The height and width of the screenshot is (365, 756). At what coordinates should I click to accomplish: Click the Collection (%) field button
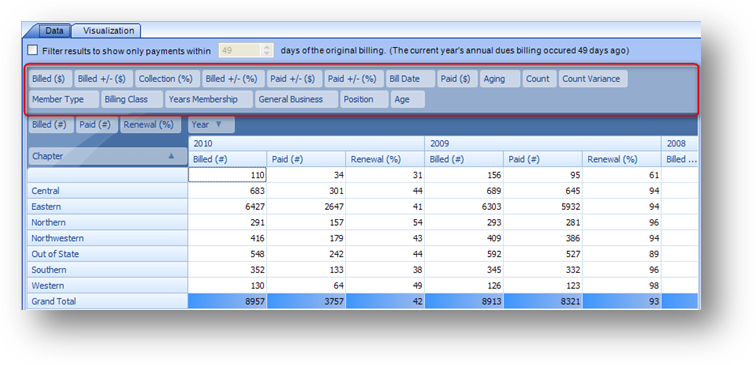point(167,79)
